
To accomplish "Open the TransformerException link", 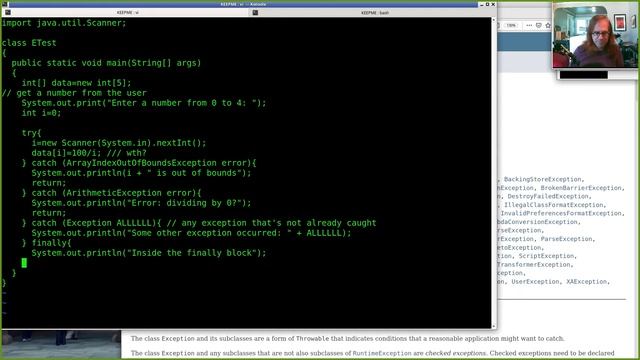I will click(x=534, y=264).
